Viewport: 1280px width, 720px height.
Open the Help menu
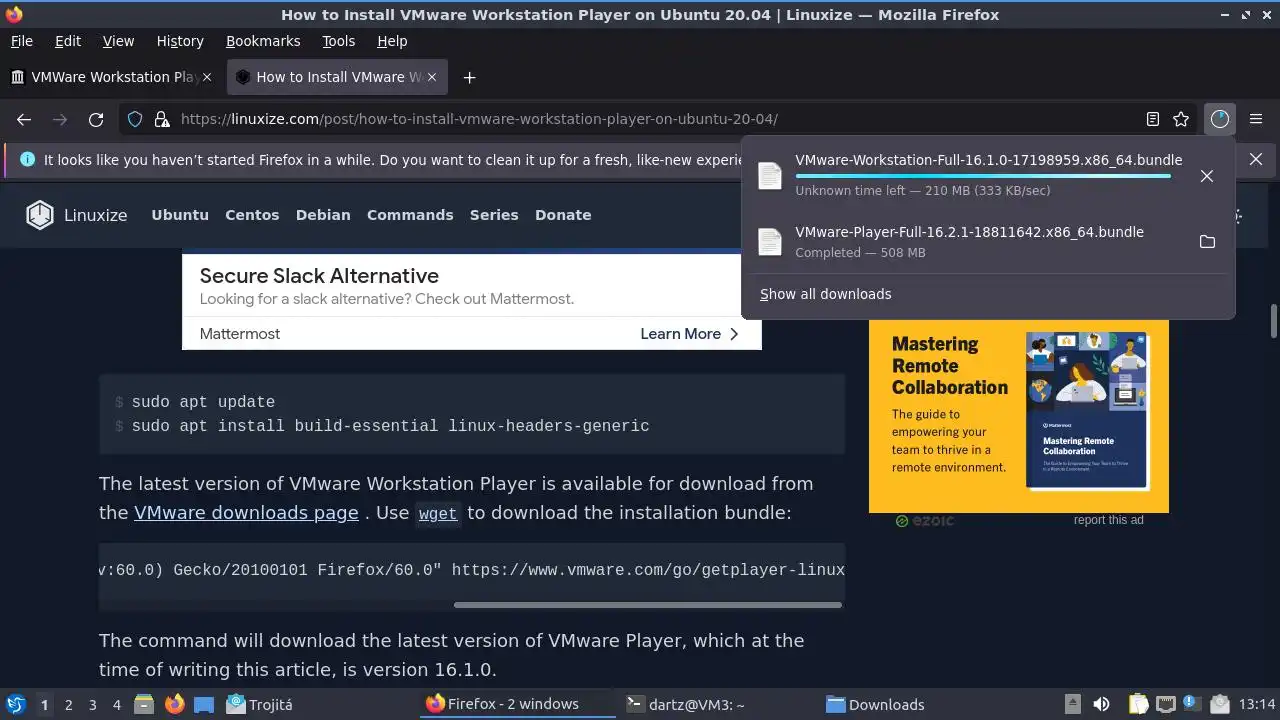[392, 41]
